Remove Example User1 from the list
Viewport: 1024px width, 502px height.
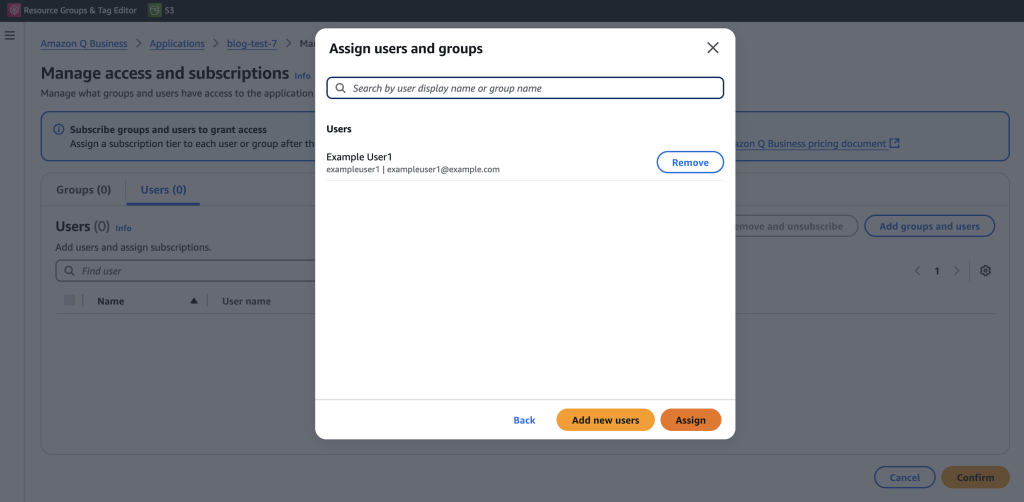click(x=690, y=163)
